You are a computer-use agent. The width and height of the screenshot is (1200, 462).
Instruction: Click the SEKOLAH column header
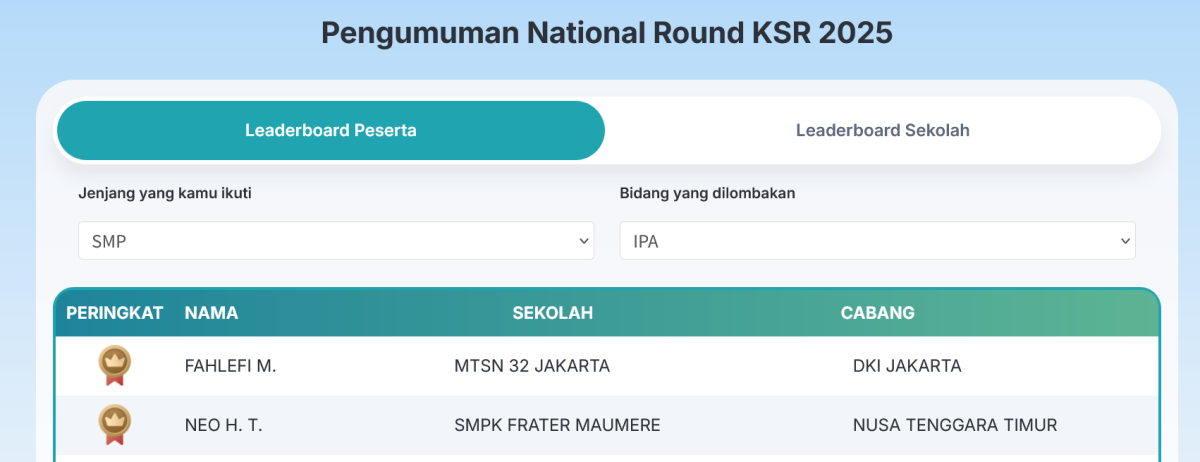(553, 313)
